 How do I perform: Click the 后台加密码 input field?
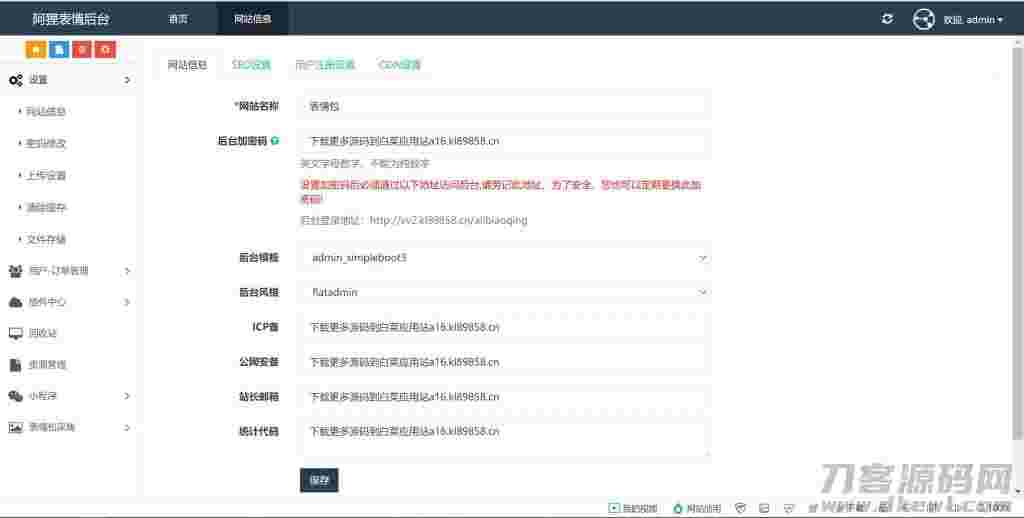[504, 141]
